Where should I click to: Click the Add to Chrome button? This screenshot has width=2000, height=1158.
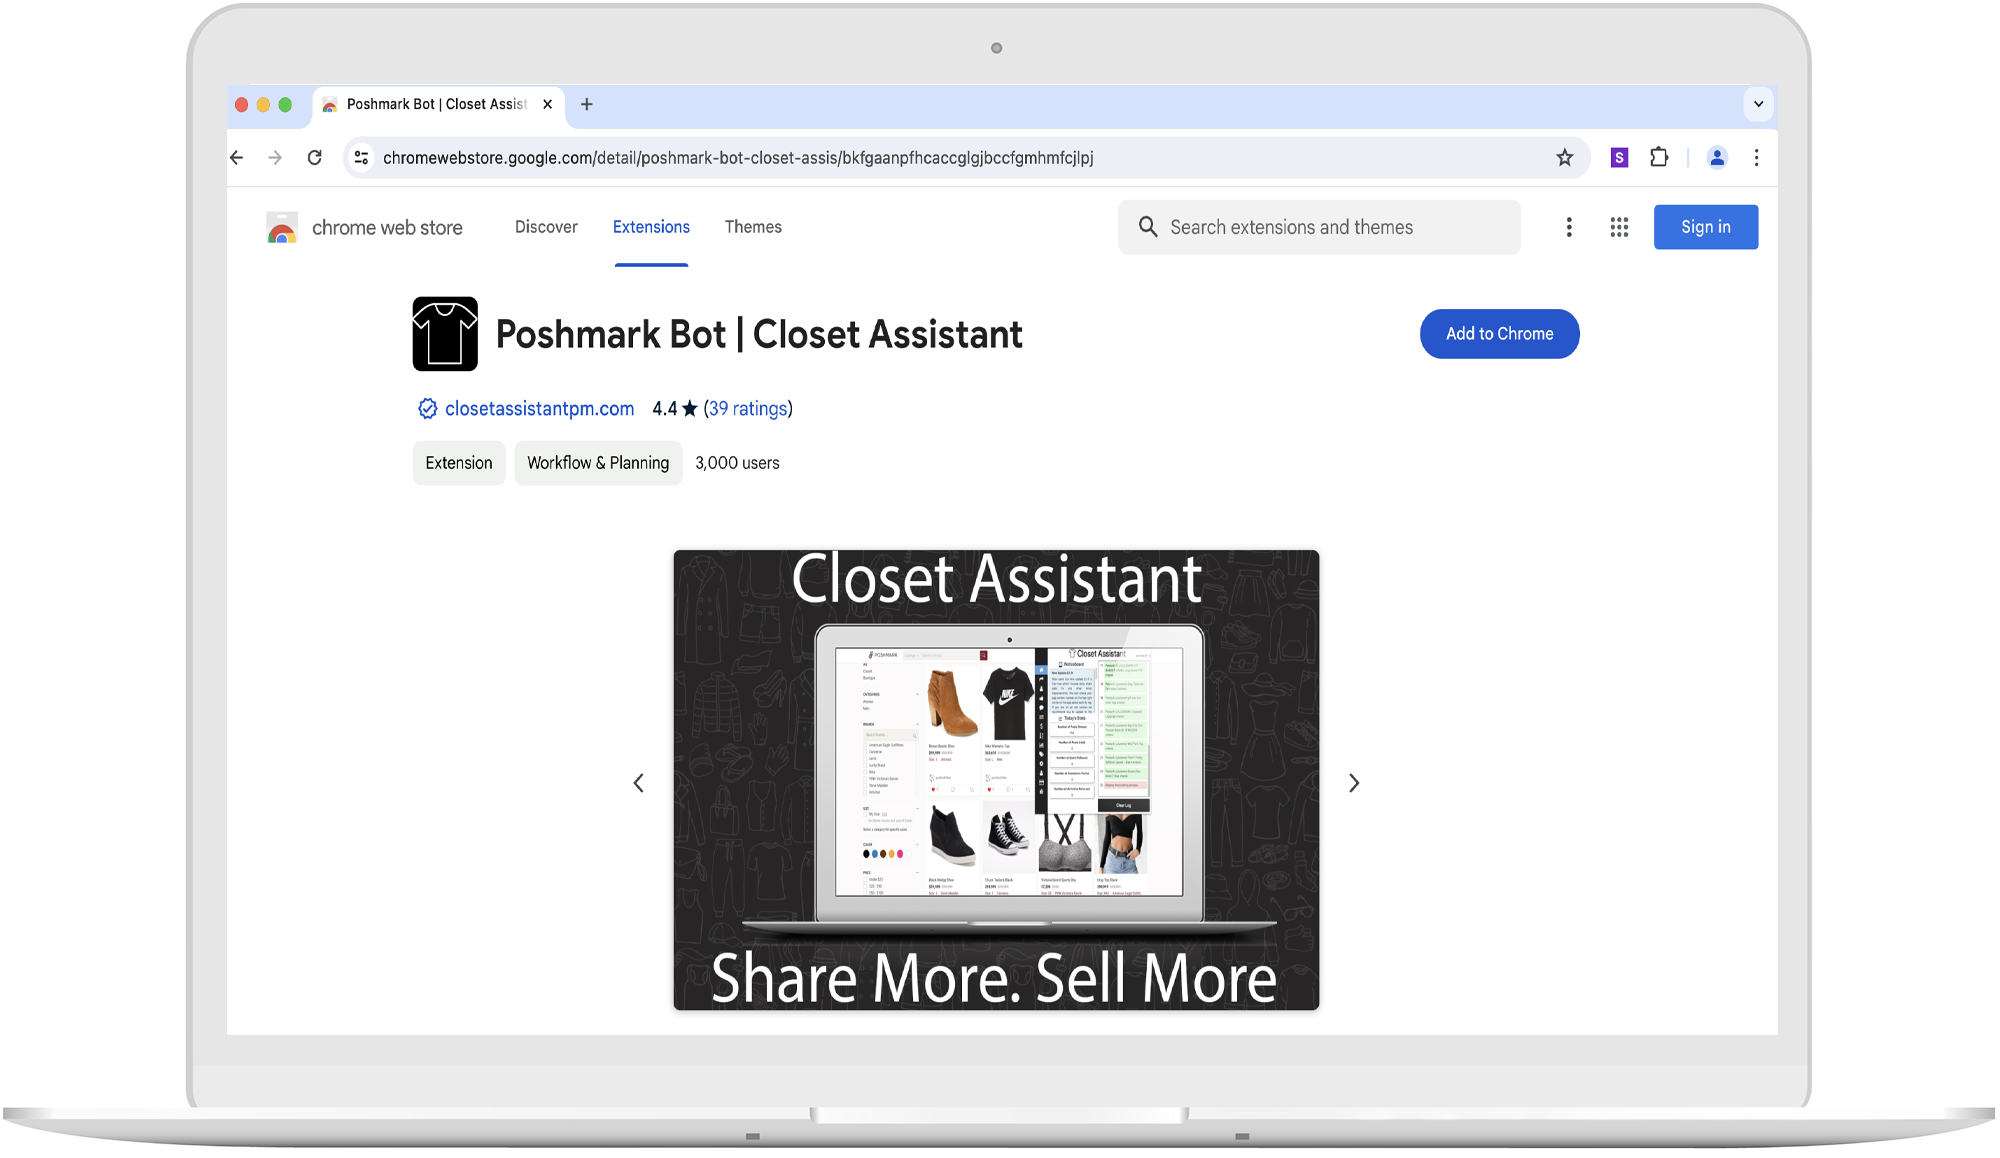pos(1499,334)
